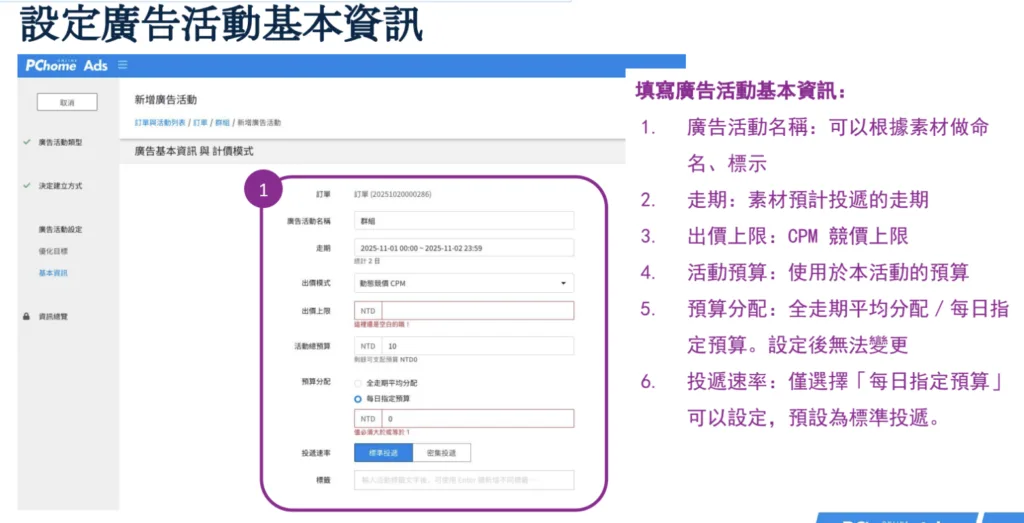Screen dimensions: 1024x523
Task: Click the lock icon next to 資訊總覽
Action: tap(26, 316)
